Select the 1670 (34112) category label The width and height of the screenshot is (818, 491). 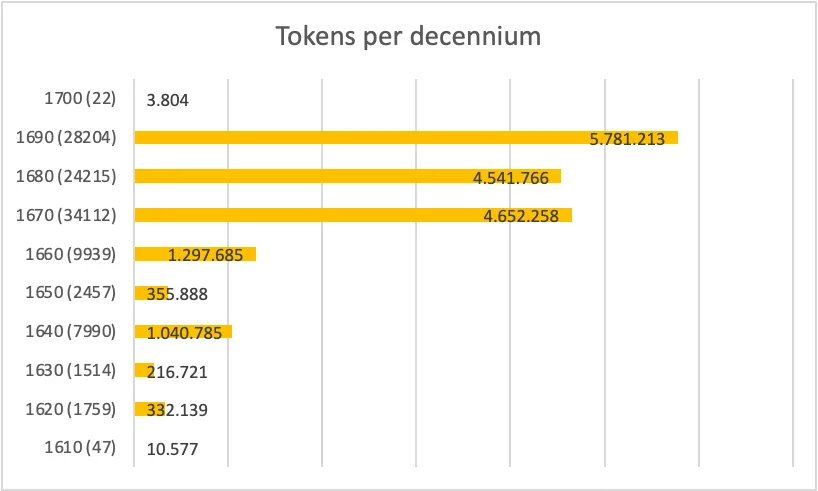(67, 215)
